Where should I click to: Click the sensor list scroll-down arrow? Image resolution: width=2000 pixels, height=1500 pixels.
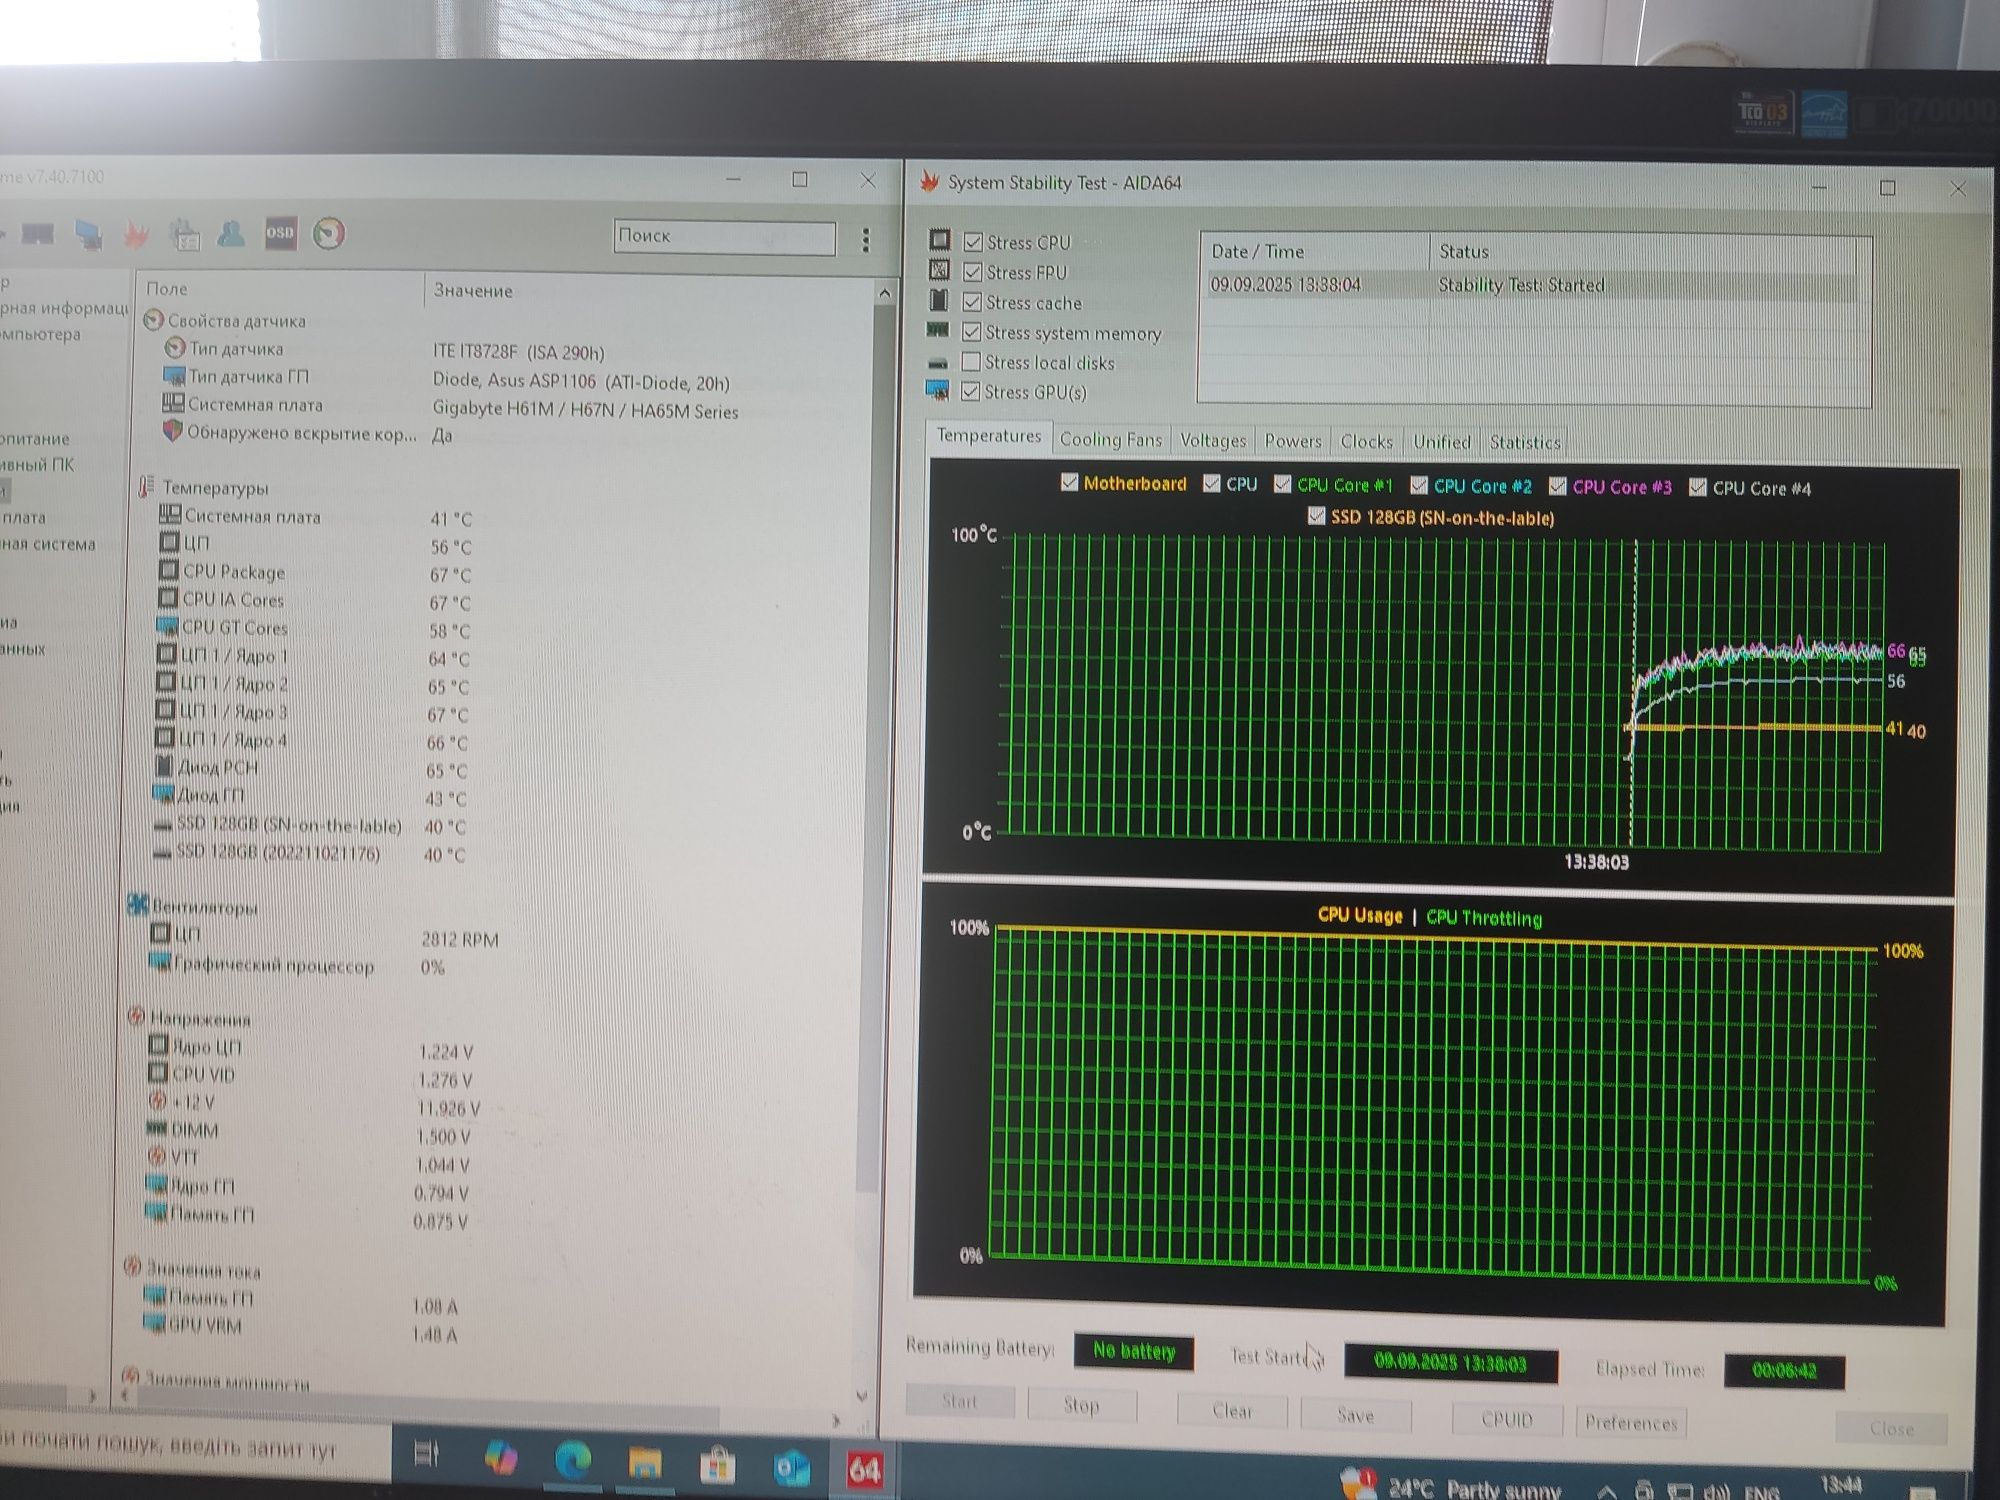click(x=862, y=1395)
